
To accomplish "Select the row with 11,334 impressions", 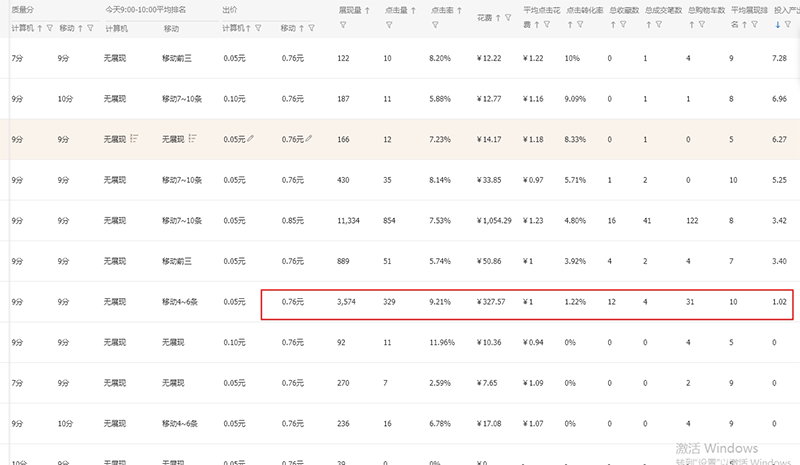I will (349, 220).
